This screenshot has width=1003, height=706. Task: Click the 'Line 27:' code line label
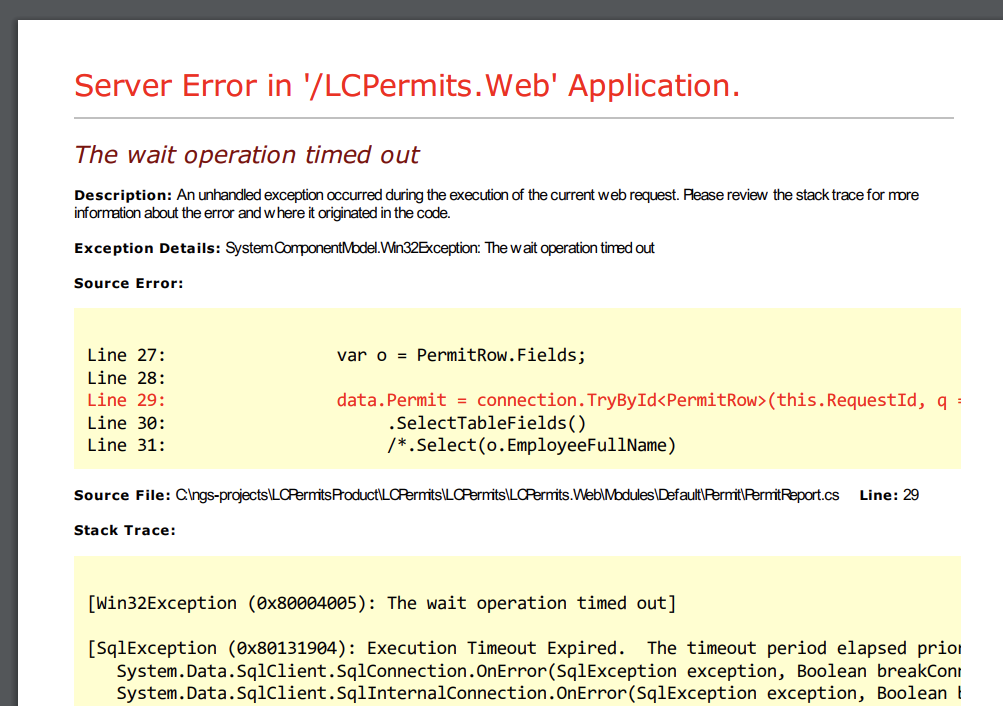point(127,356)
